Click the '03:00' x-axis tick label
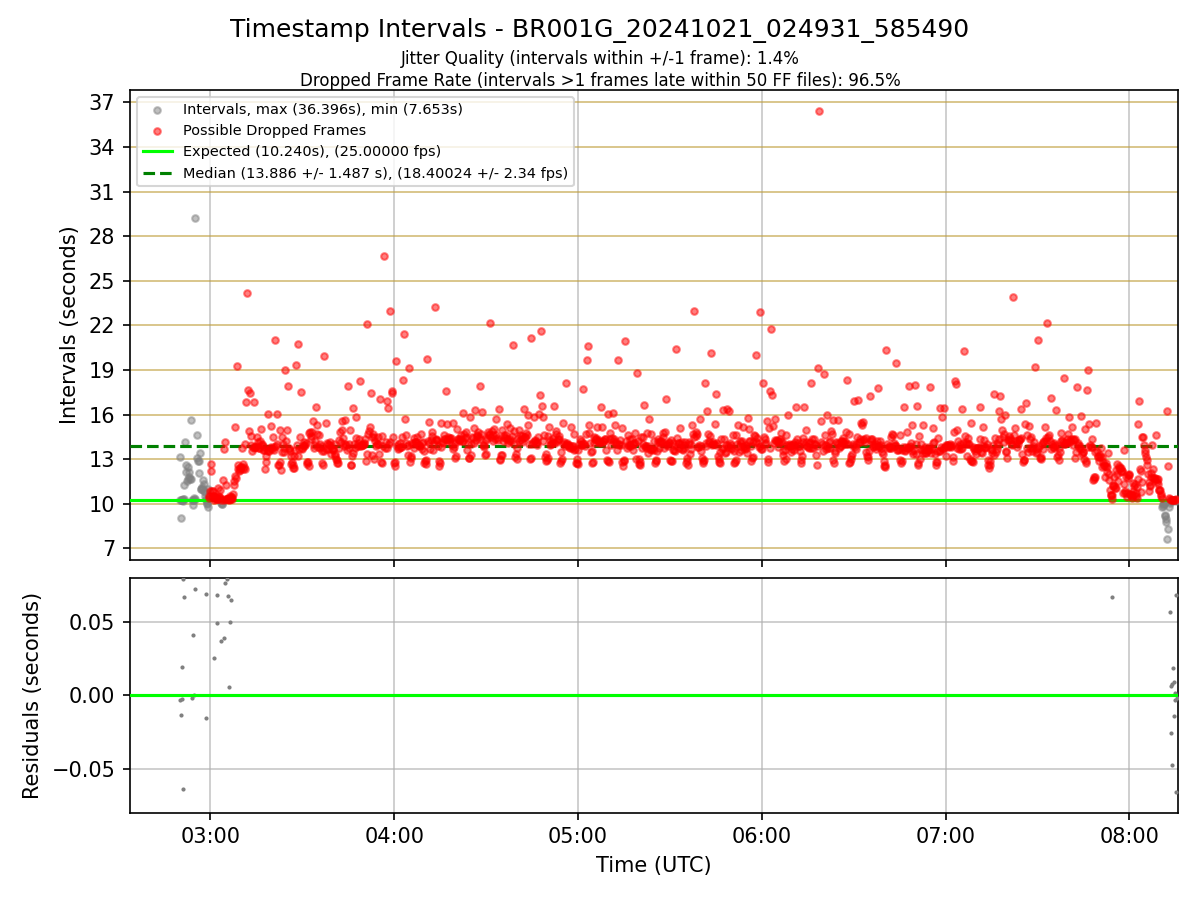Viewport: 1200px width, 900px height. pos(209,834)
